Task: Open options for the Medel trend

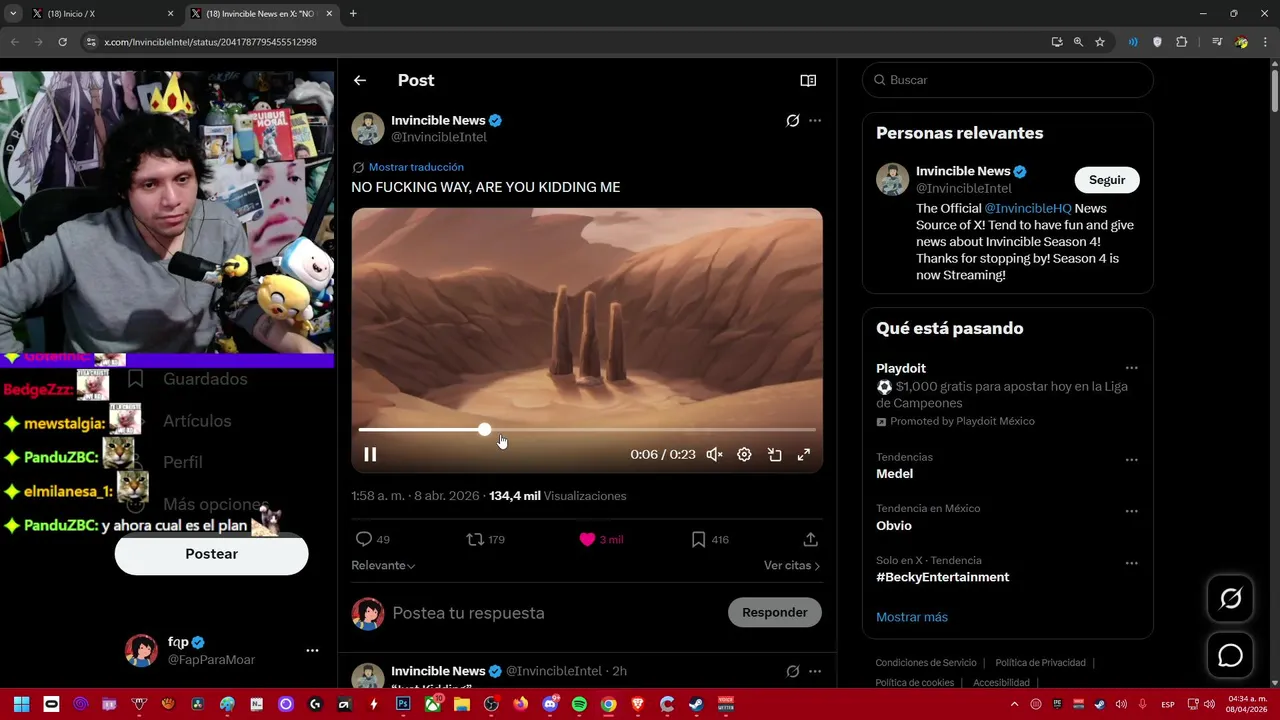Action: [1131, 460]
